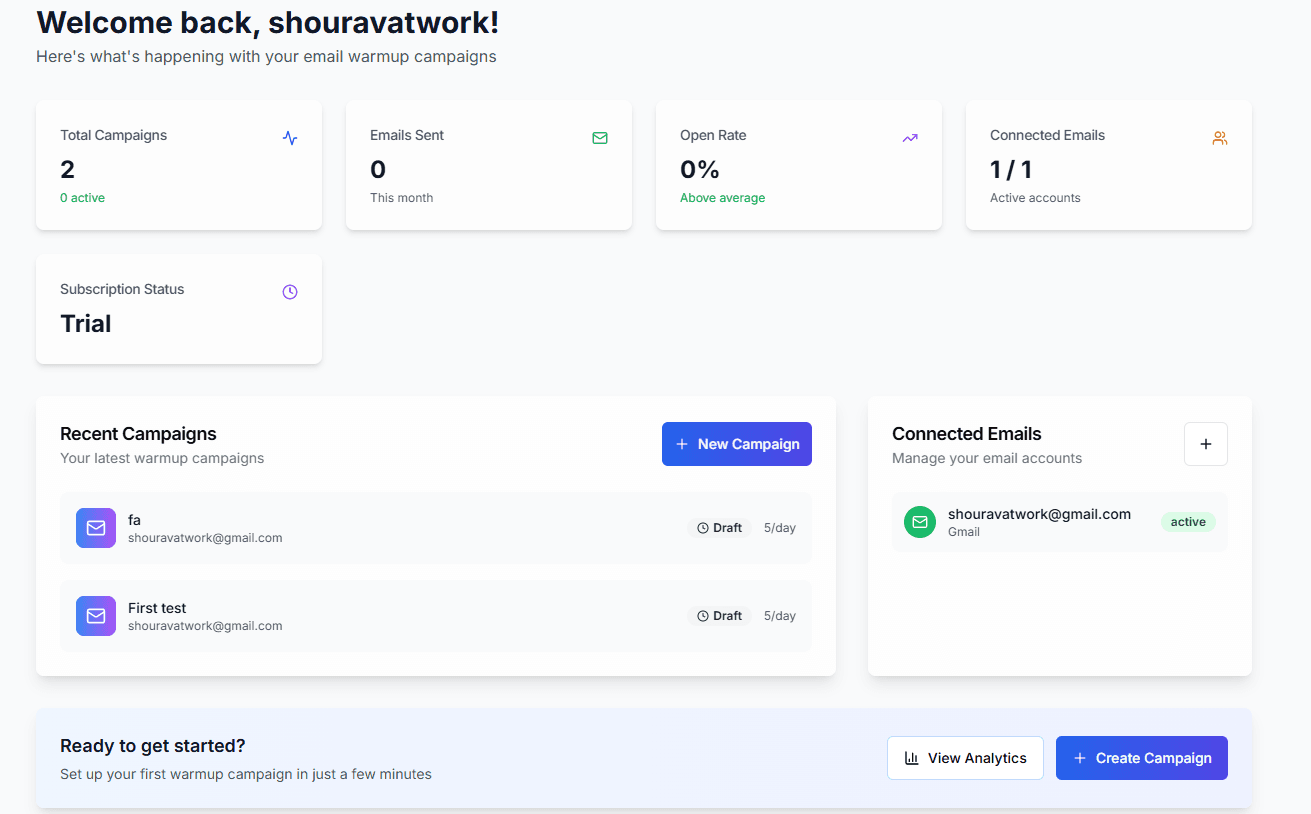The width and height of the screenshot is (1311, 814).
Task: Click the envelope icon beside 'First test' campaign
Action: (95, 615)
